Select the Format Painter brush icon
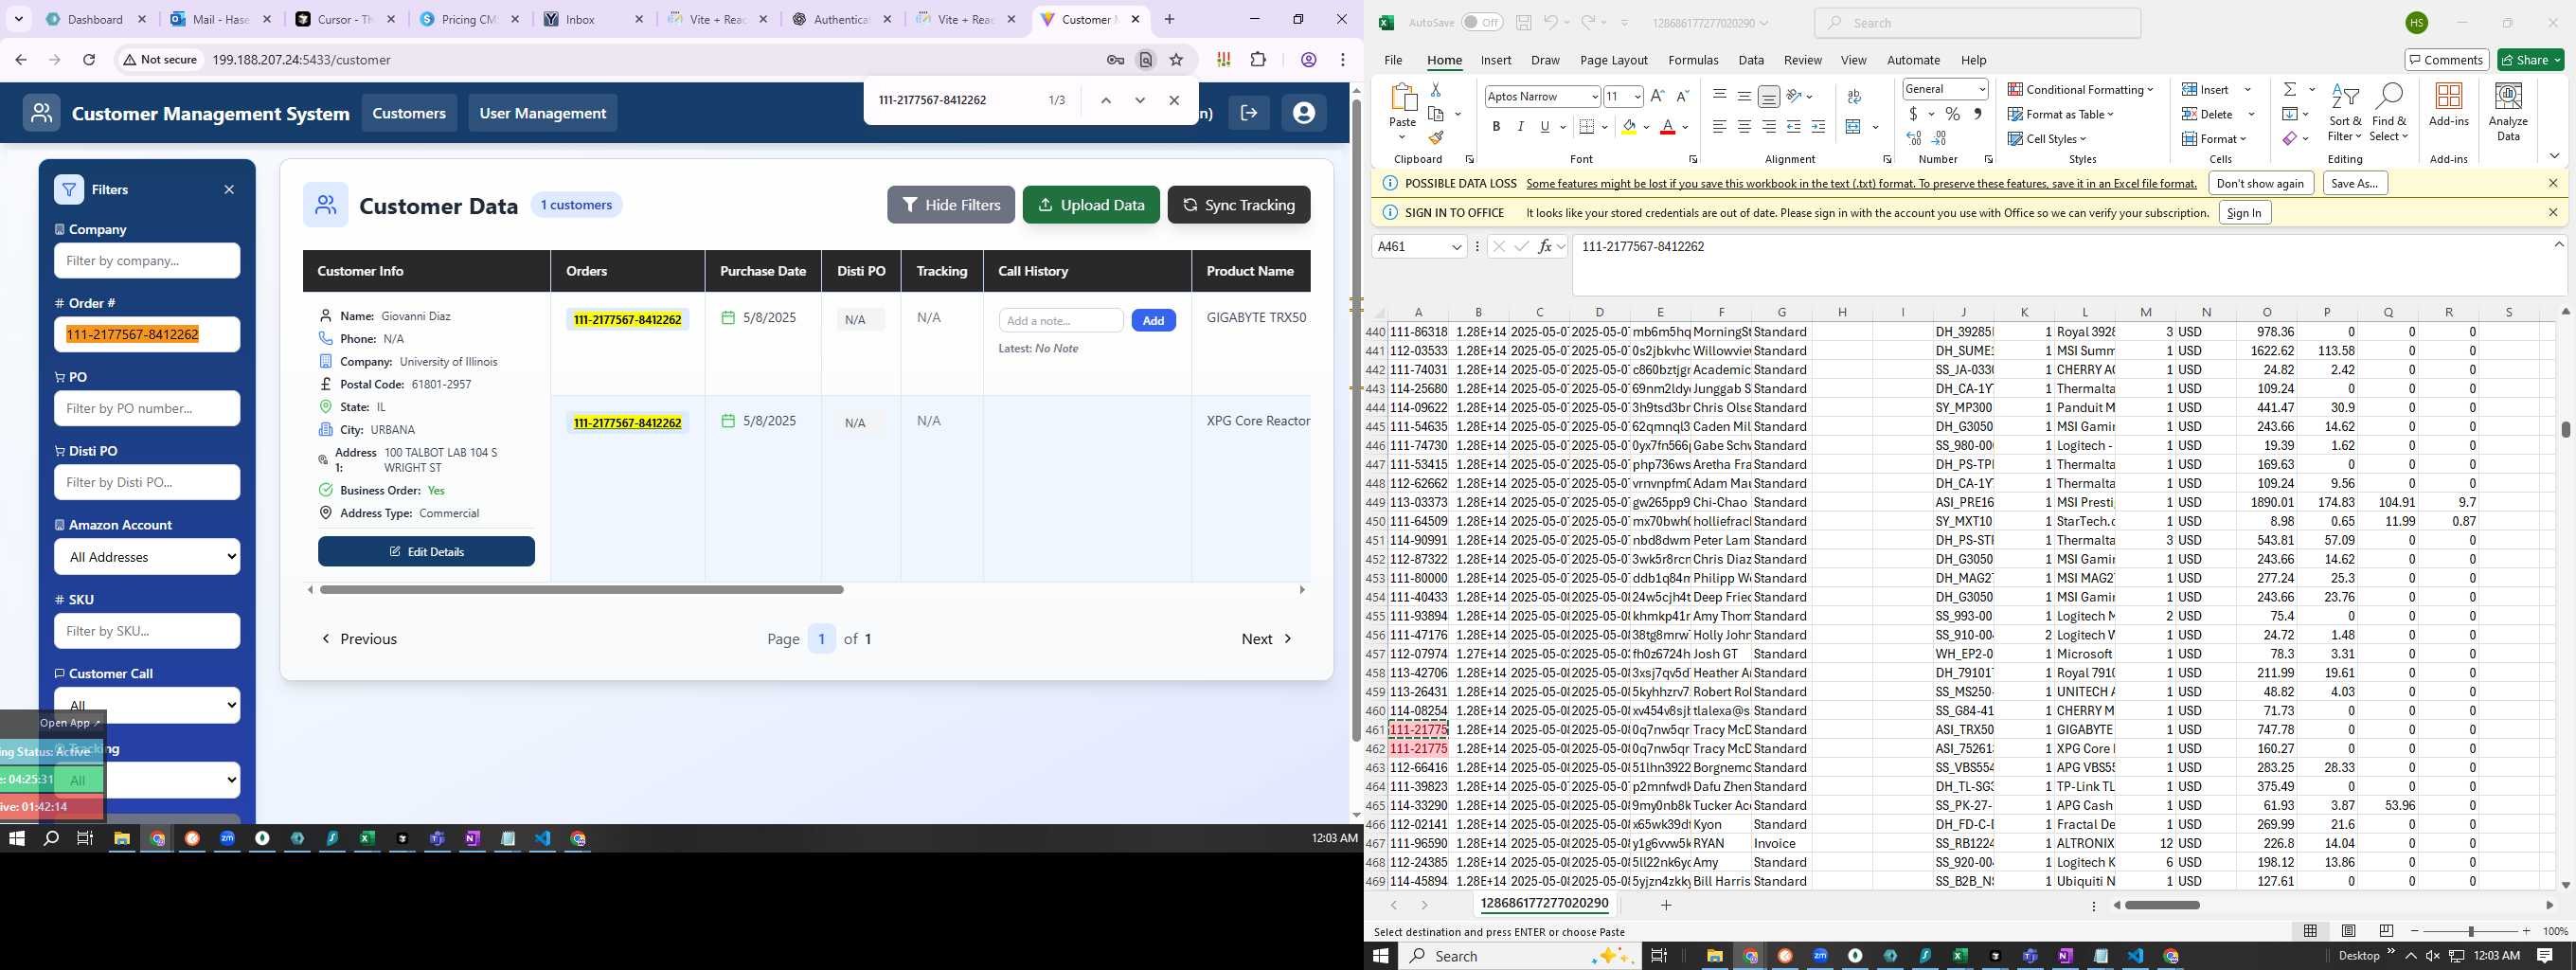Screen dimensions: 2576x970 click(x=1436, y=138)
